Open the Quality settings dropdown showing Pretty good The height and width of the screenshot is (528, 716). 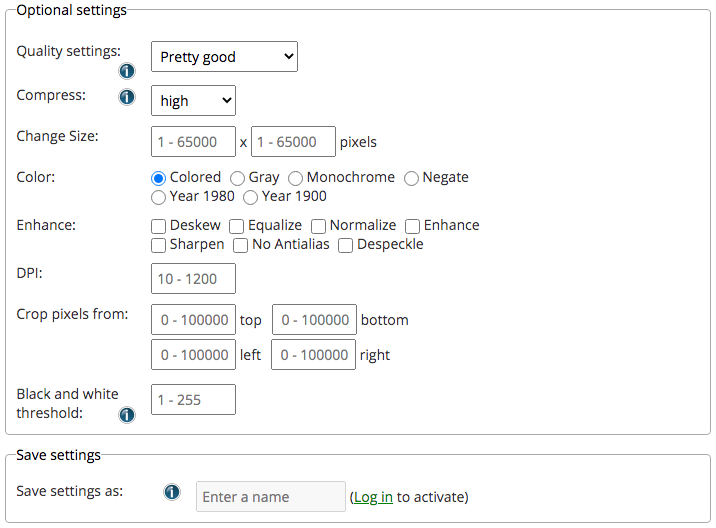tap(224, 57)
